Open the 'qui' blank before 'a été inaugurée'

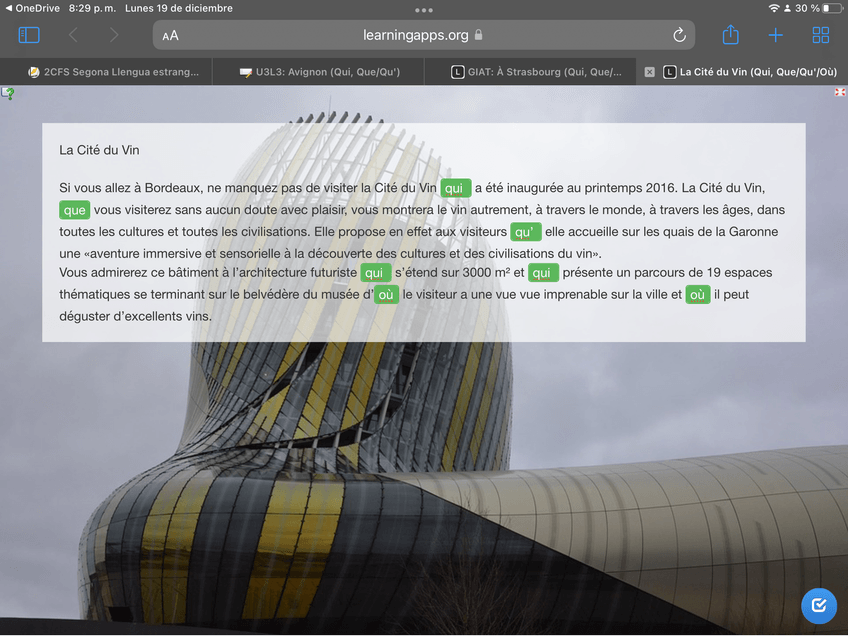[x=455, y=188]
